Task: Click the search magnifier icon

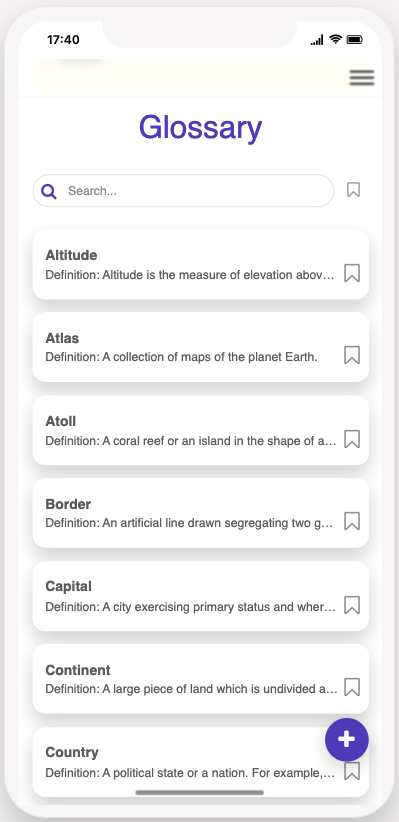Action: 49,191
